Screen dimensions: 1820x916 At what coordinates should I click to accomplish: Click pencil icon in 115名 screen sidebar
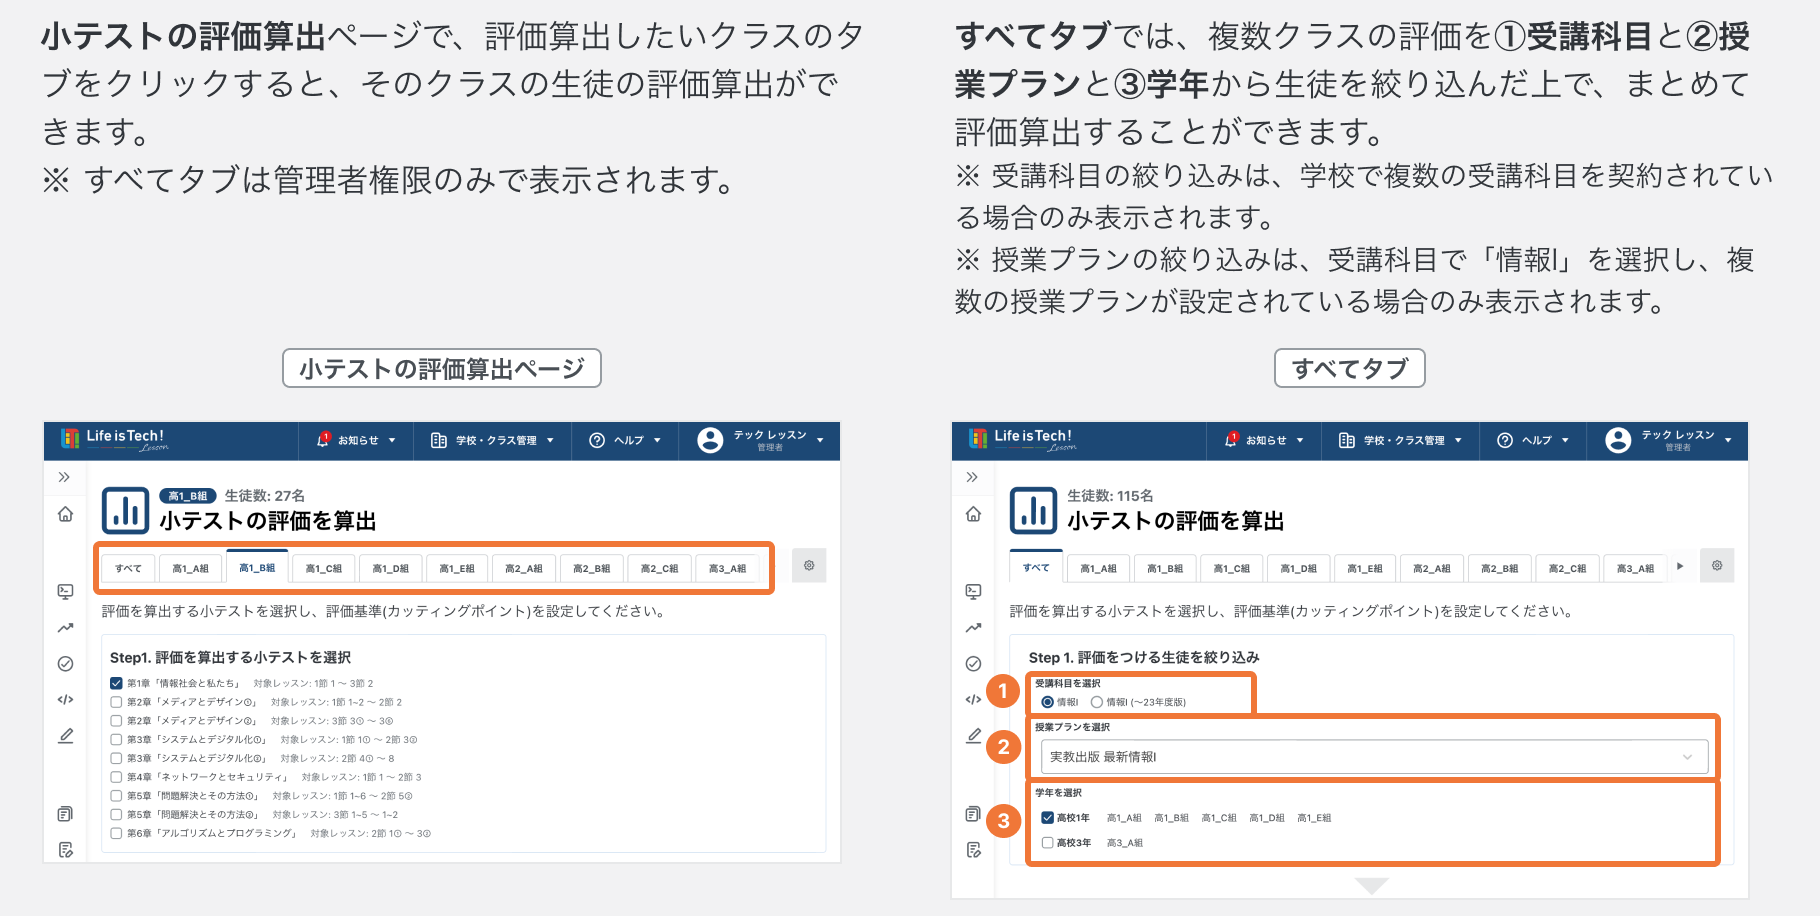[x=973, y=736]
